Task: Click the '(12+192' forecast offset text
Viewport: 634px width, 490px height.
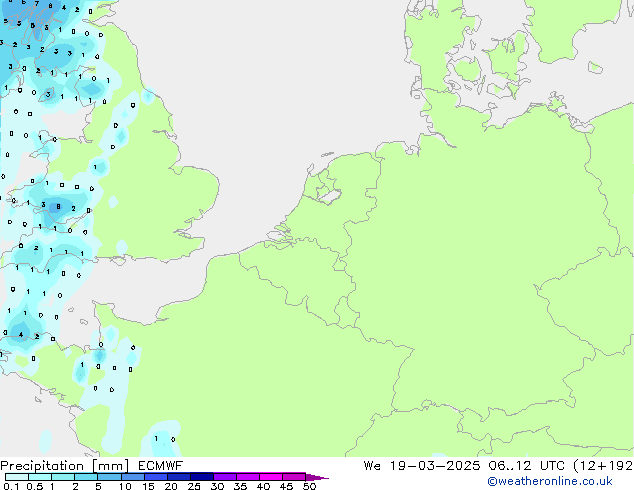Action: tap(603, 466)
